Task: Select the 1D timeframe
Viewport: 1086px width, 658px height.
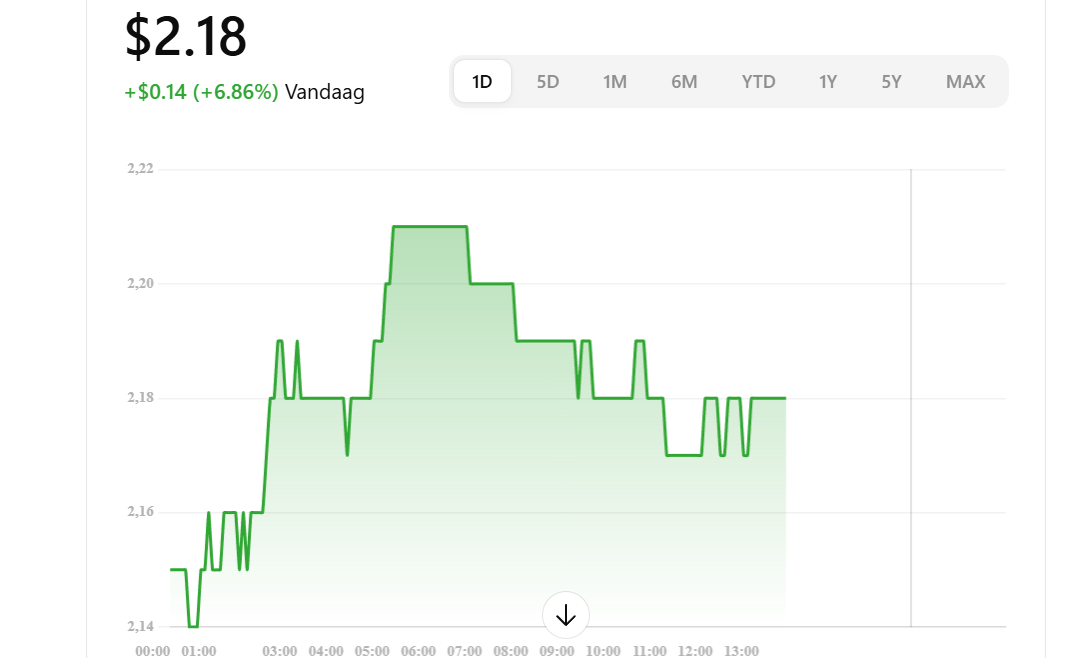Action: click(481, 81)
